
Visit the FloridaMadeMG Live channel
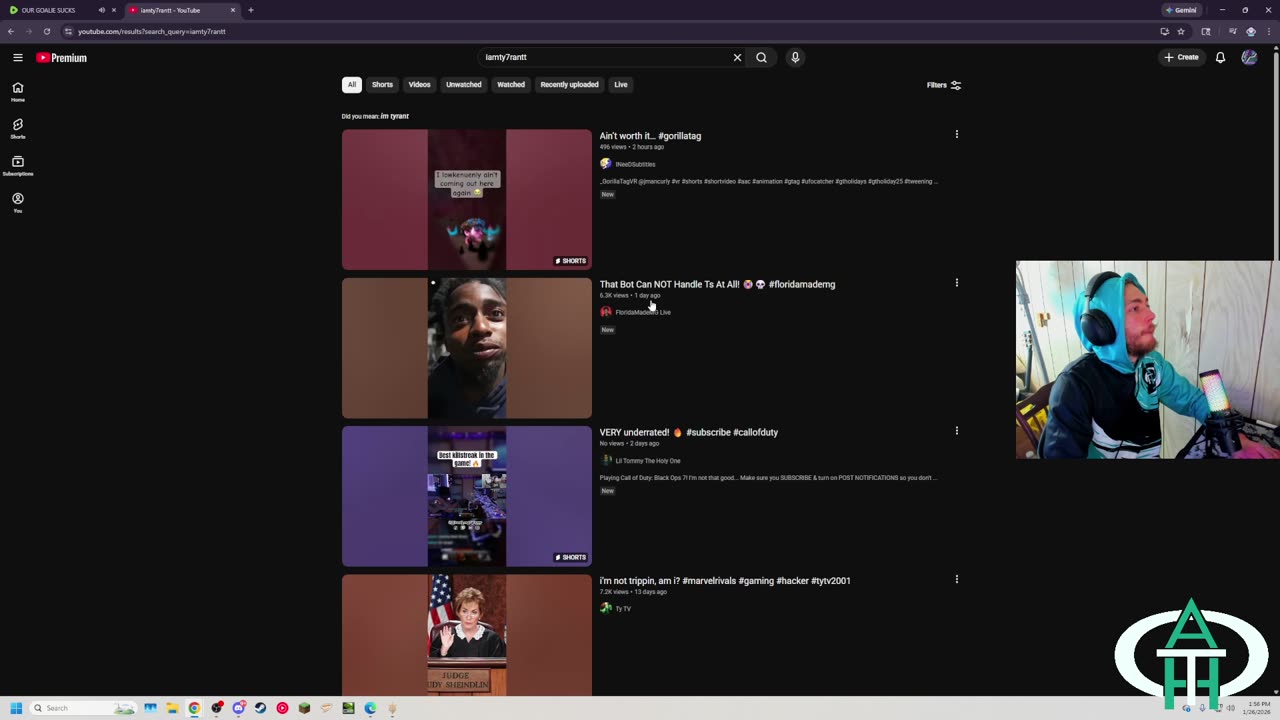click(643, 312)
